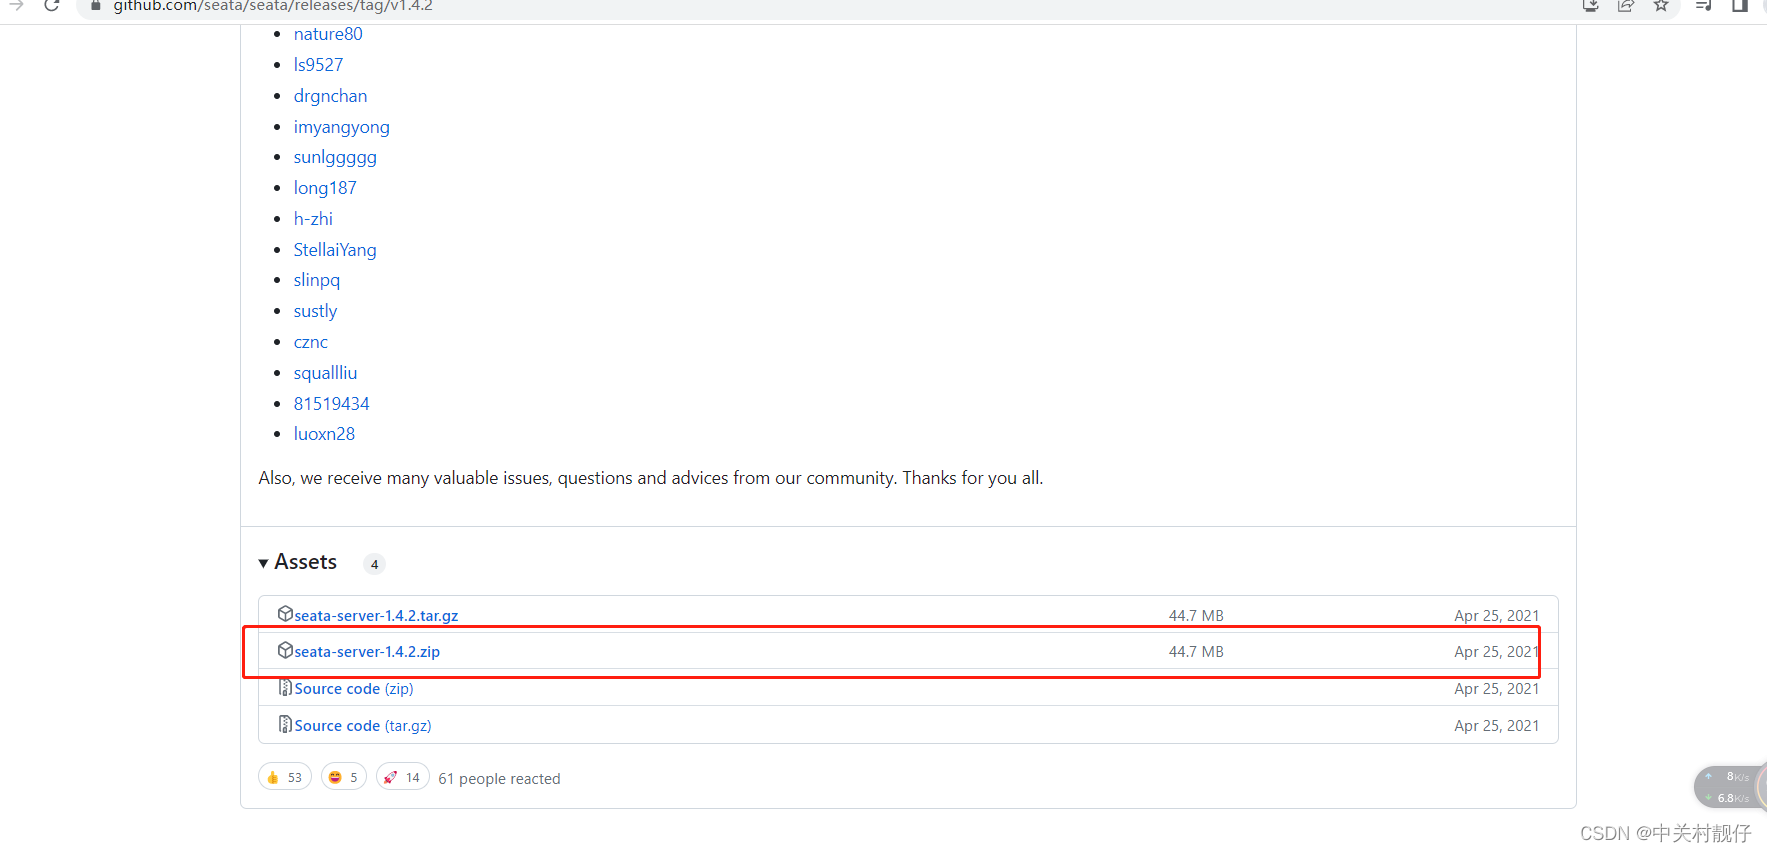Click the address bar URL
This screenshot has height=852, width=1767.
pos(273,6)
